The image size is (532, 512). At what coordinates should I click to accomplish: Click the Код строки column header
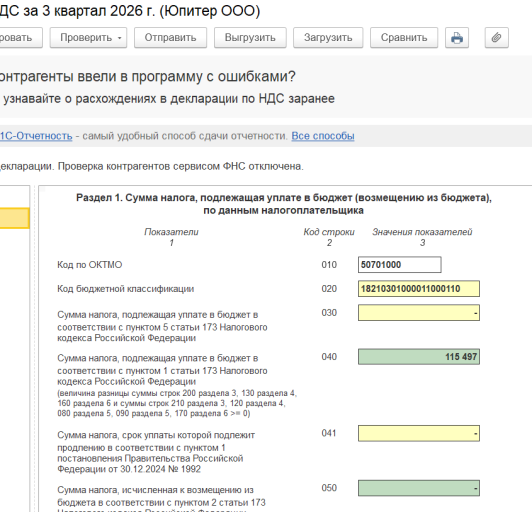click(329, 232)
